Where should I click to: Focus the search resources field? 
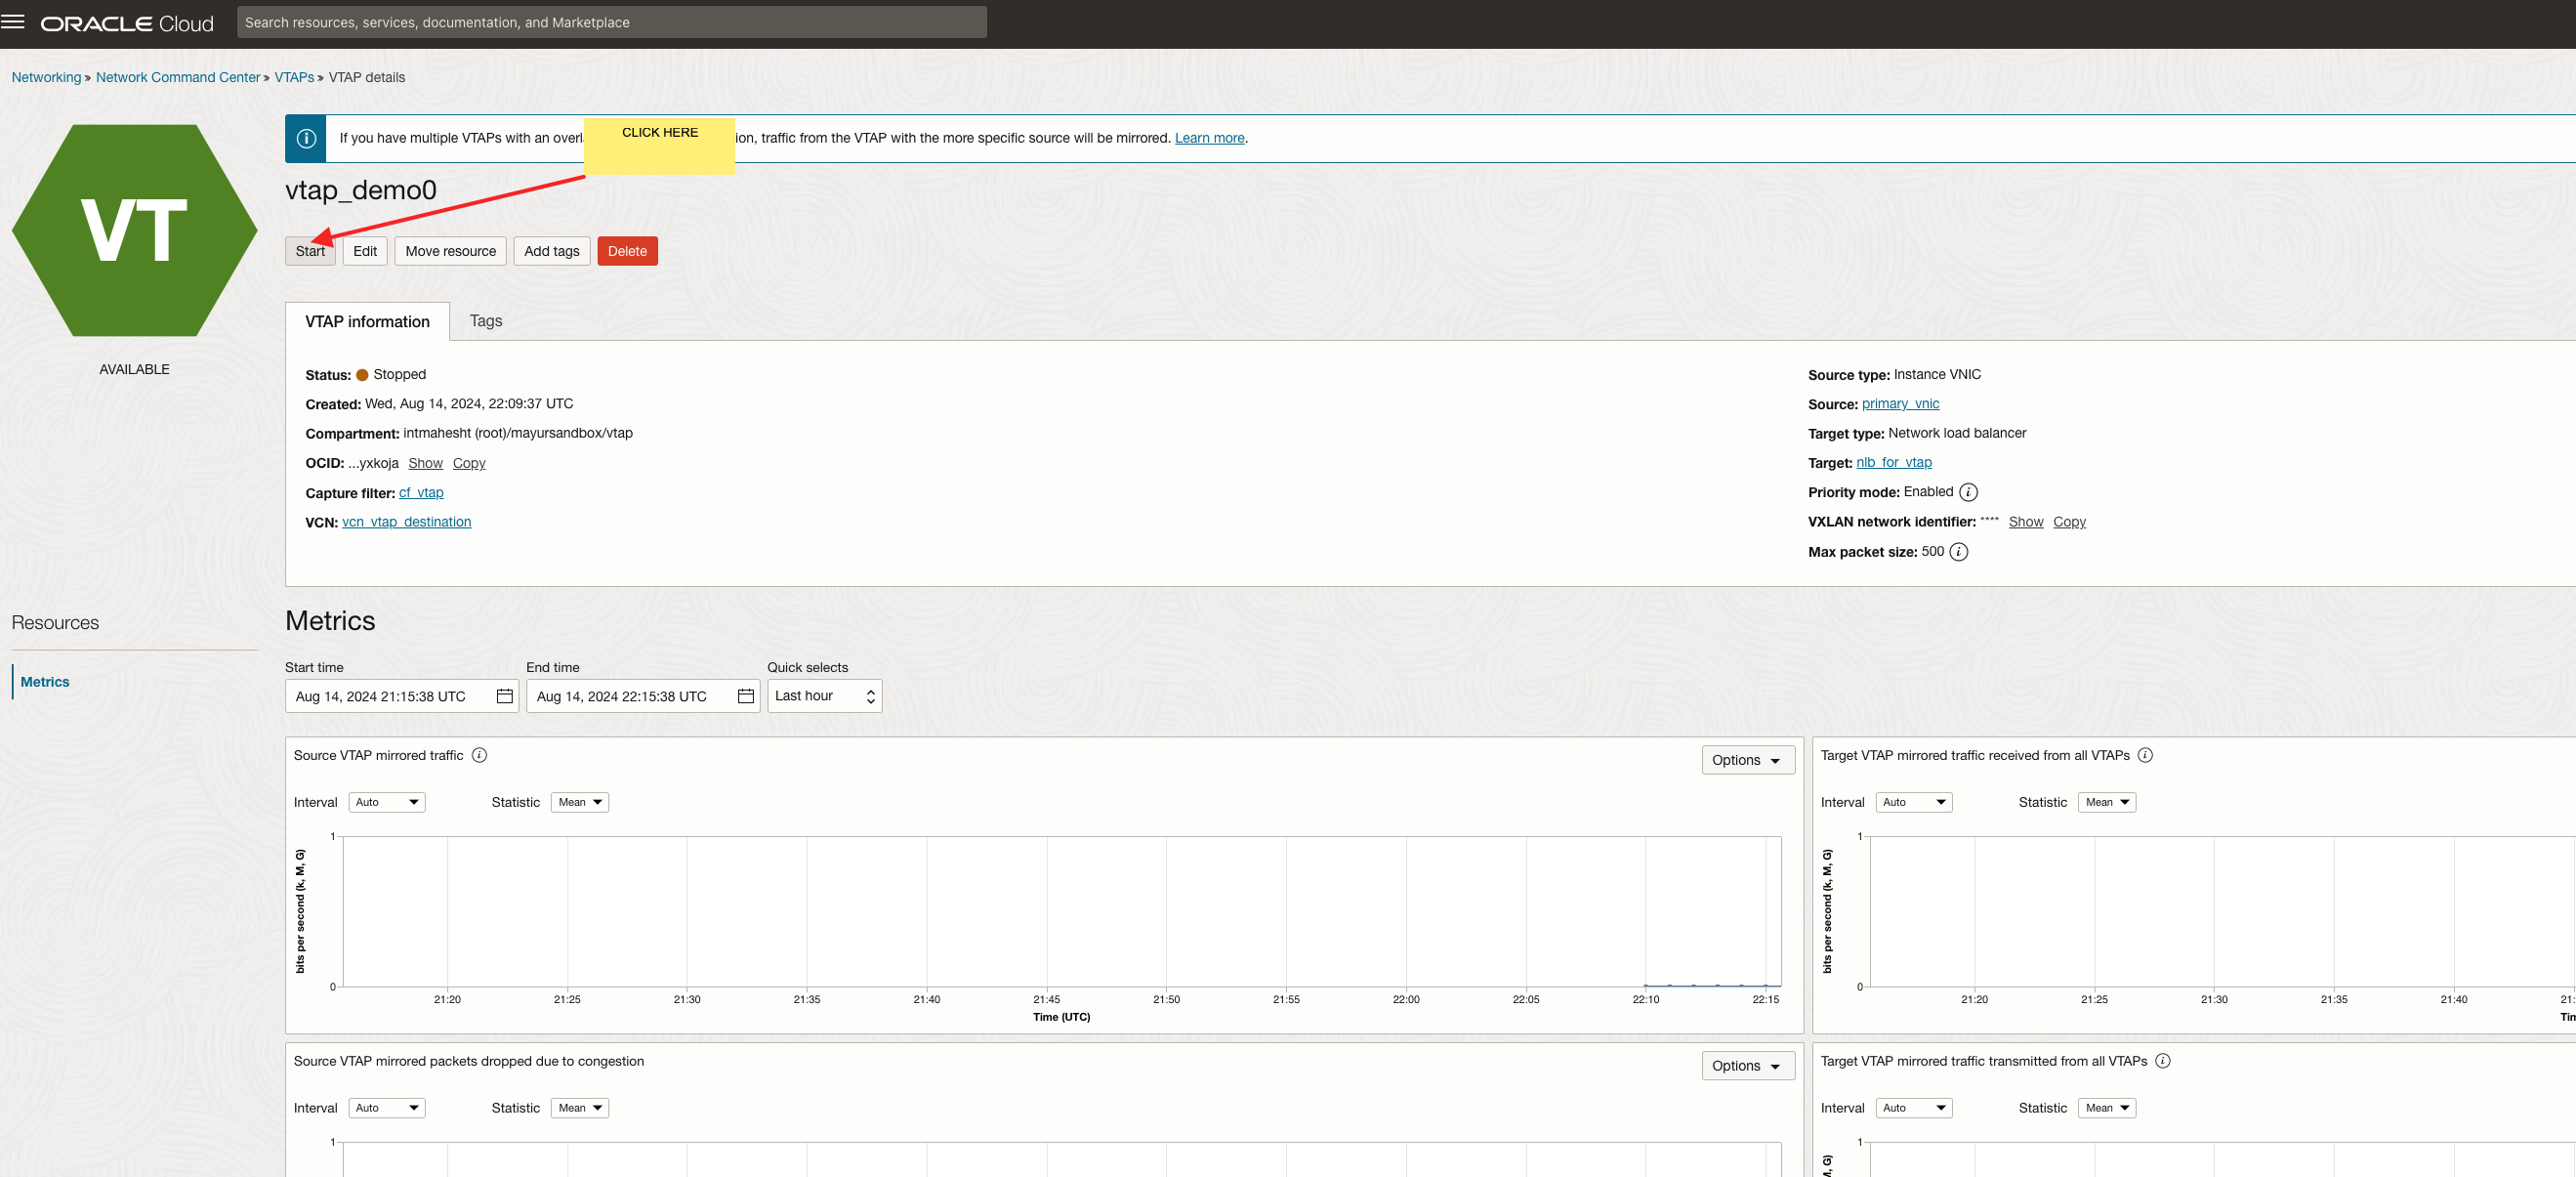(611, 22)
